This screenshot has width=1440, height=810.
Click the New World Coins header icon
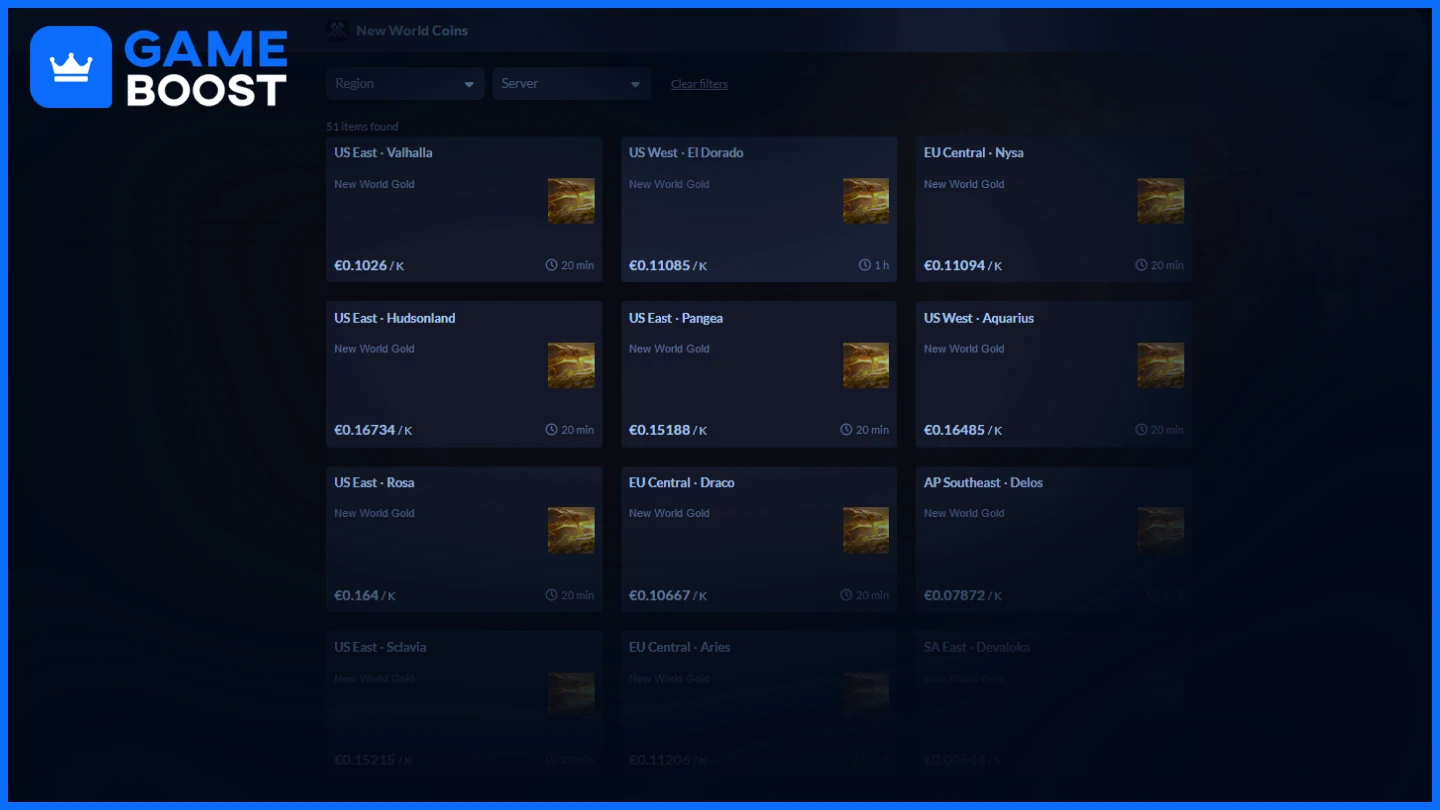coord(337,30)
